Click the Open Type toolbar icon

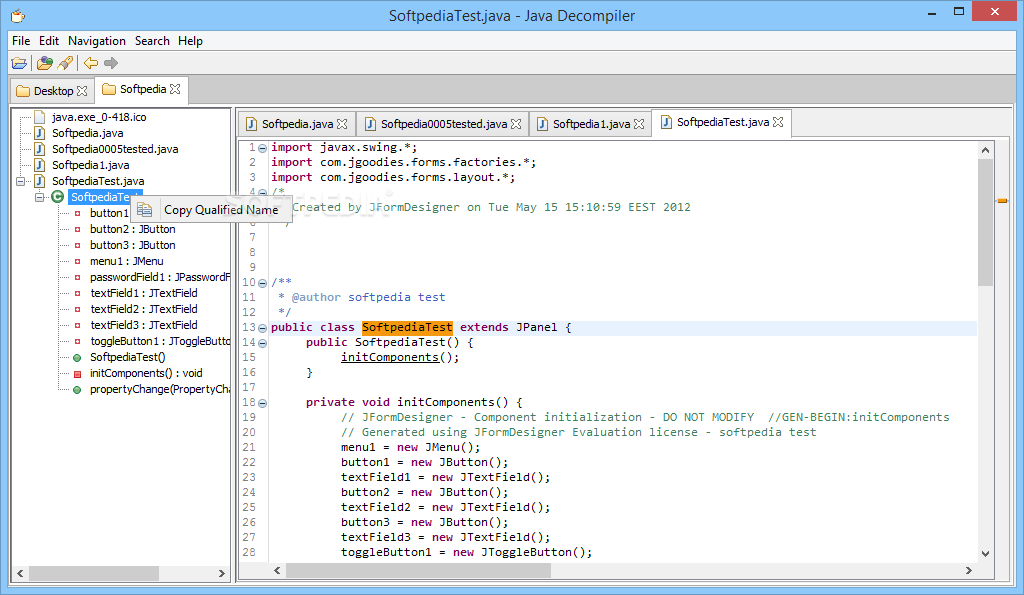coord(44,63)
